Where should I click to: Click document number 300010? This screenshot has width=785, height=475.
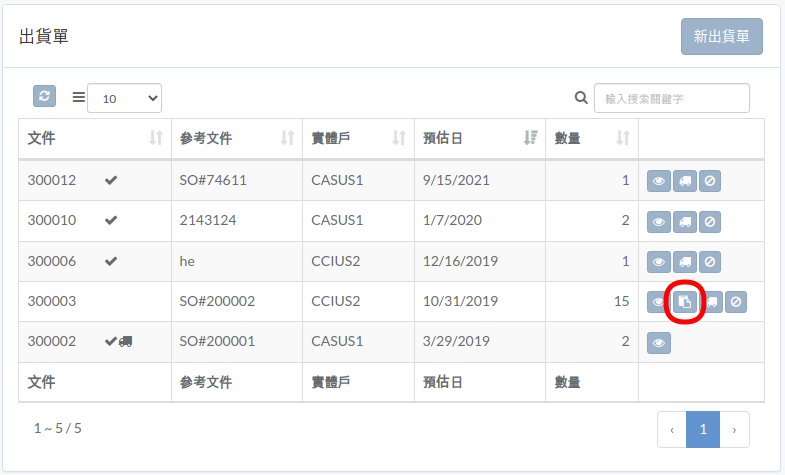[x=52, y=220]
